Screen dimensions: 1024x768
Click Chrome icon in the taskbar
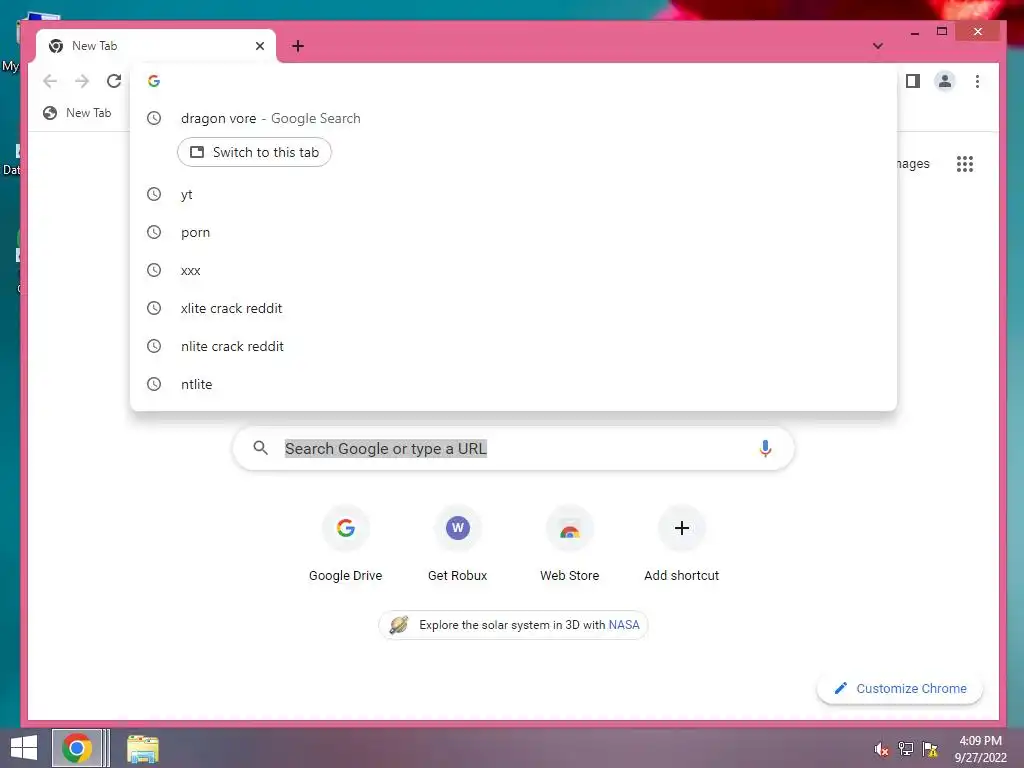(x=77, y=748)
